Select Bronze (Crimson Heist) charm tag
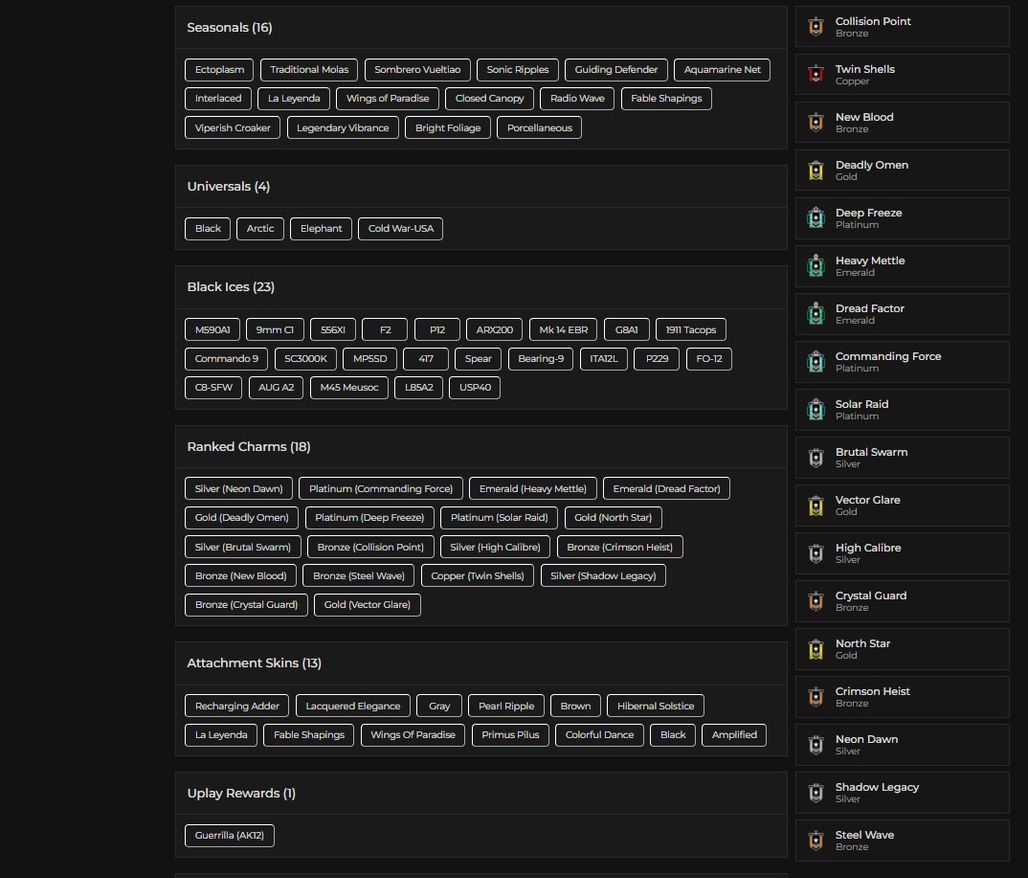The image size is (1028, 878). click(x=620, y=547)
